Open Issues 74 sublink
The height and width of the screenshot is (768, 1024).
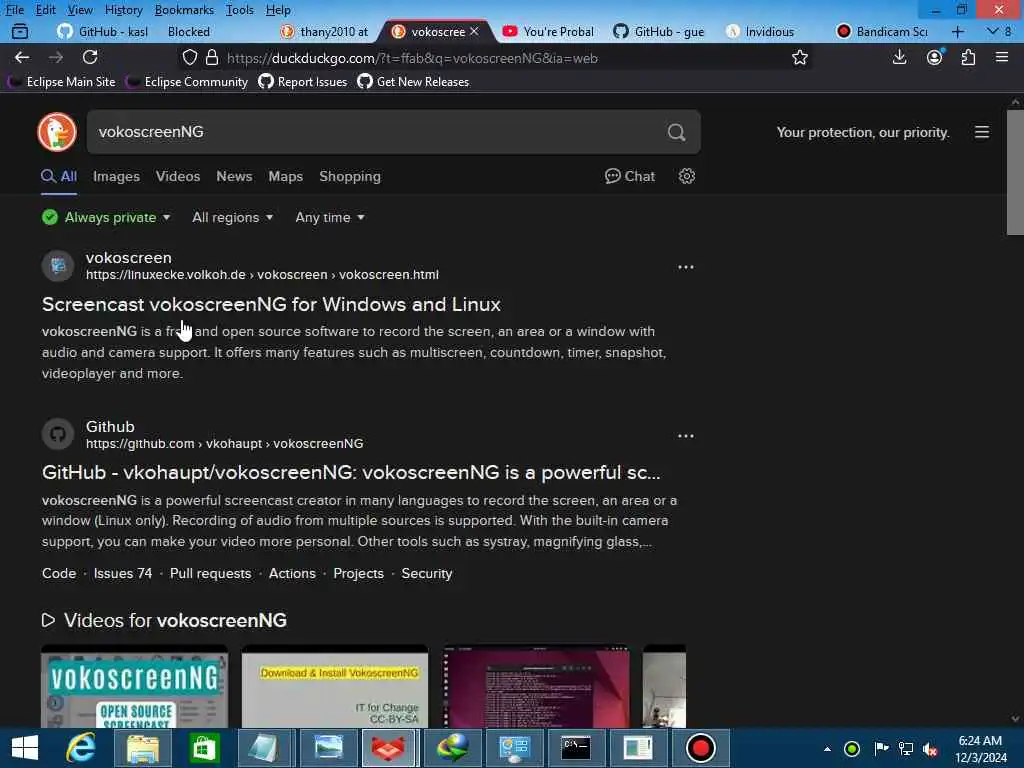click(123, 573)
